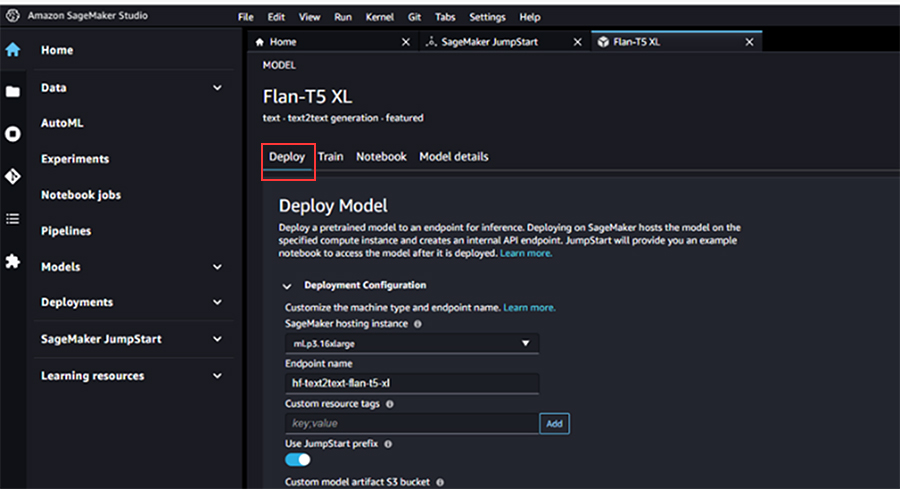
Task: Open the Run menu
Action: [343, 17]
